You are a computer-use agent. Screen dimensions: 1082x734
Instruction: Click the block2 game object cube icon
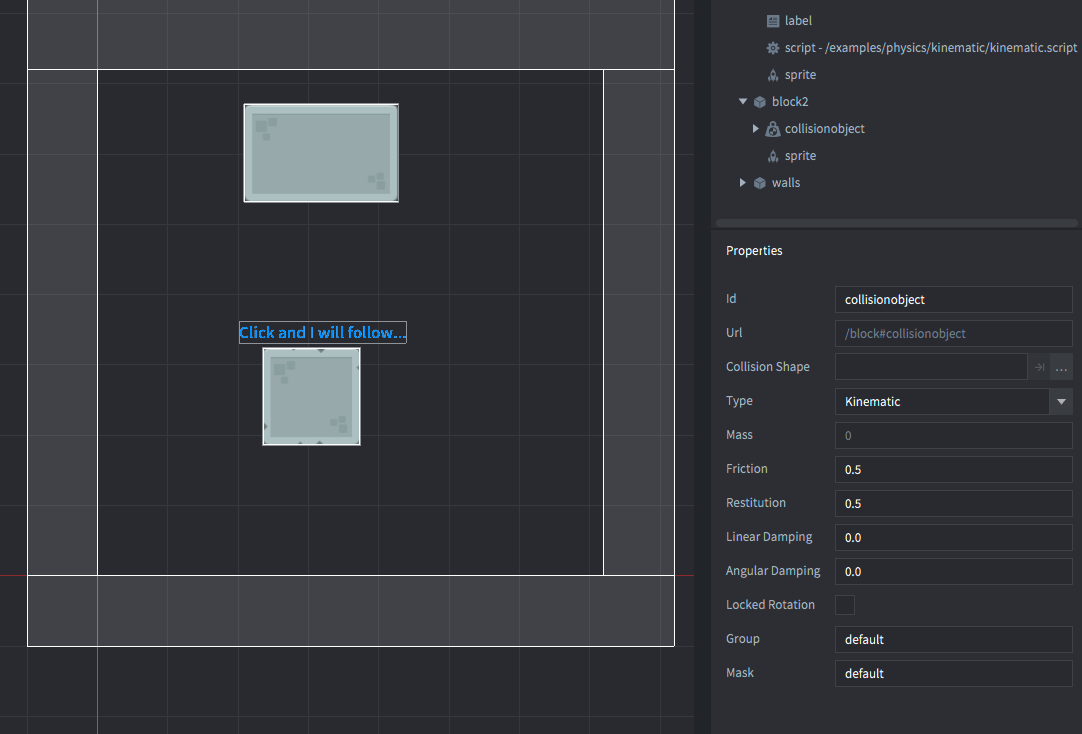pyautogui.click(x=760, y=102)
